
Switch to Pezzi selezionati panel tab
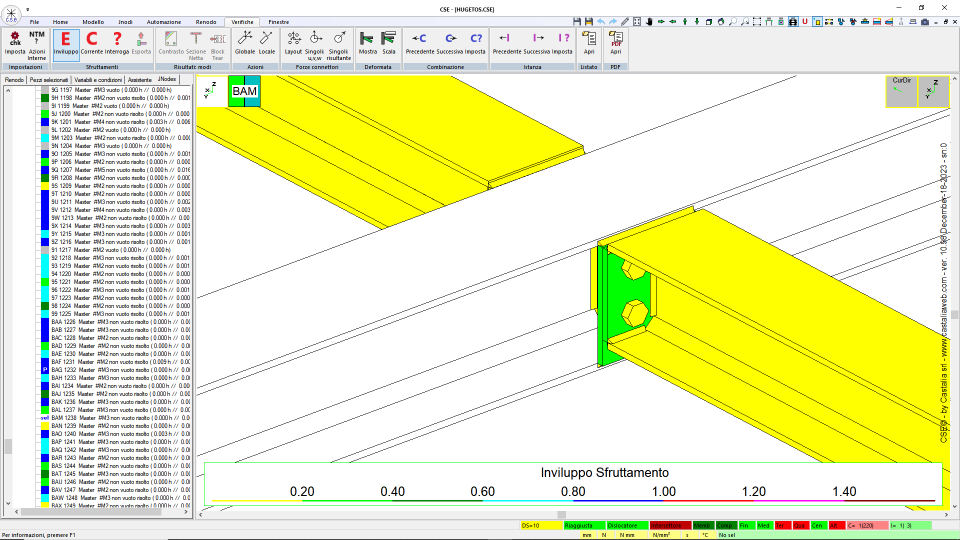(x=49, y=80)
